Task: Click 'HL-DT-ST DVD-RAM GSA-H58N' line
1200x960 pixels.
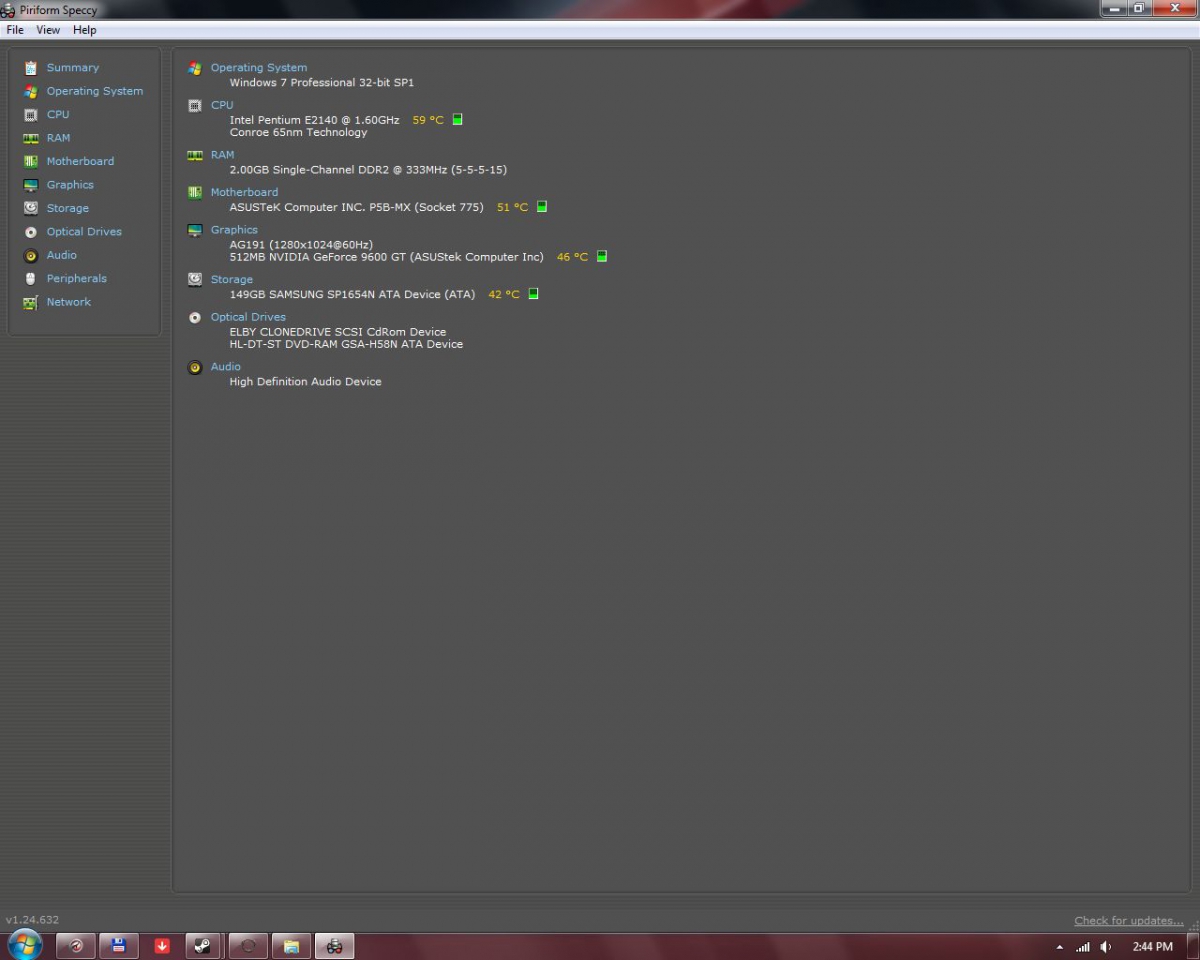Action: coord(346,344)
